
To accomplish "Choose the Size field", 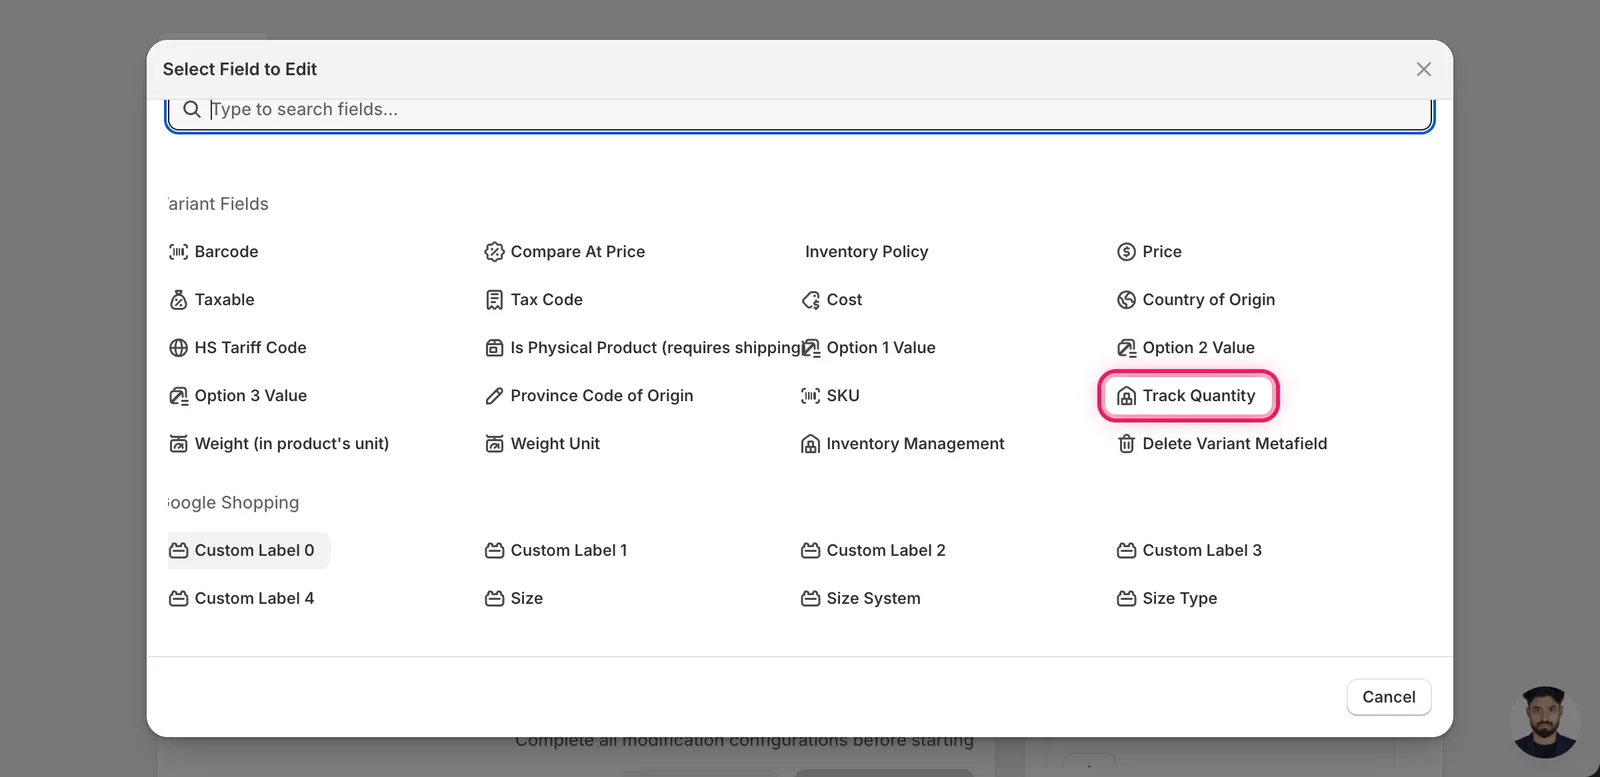I will point(514,599).
